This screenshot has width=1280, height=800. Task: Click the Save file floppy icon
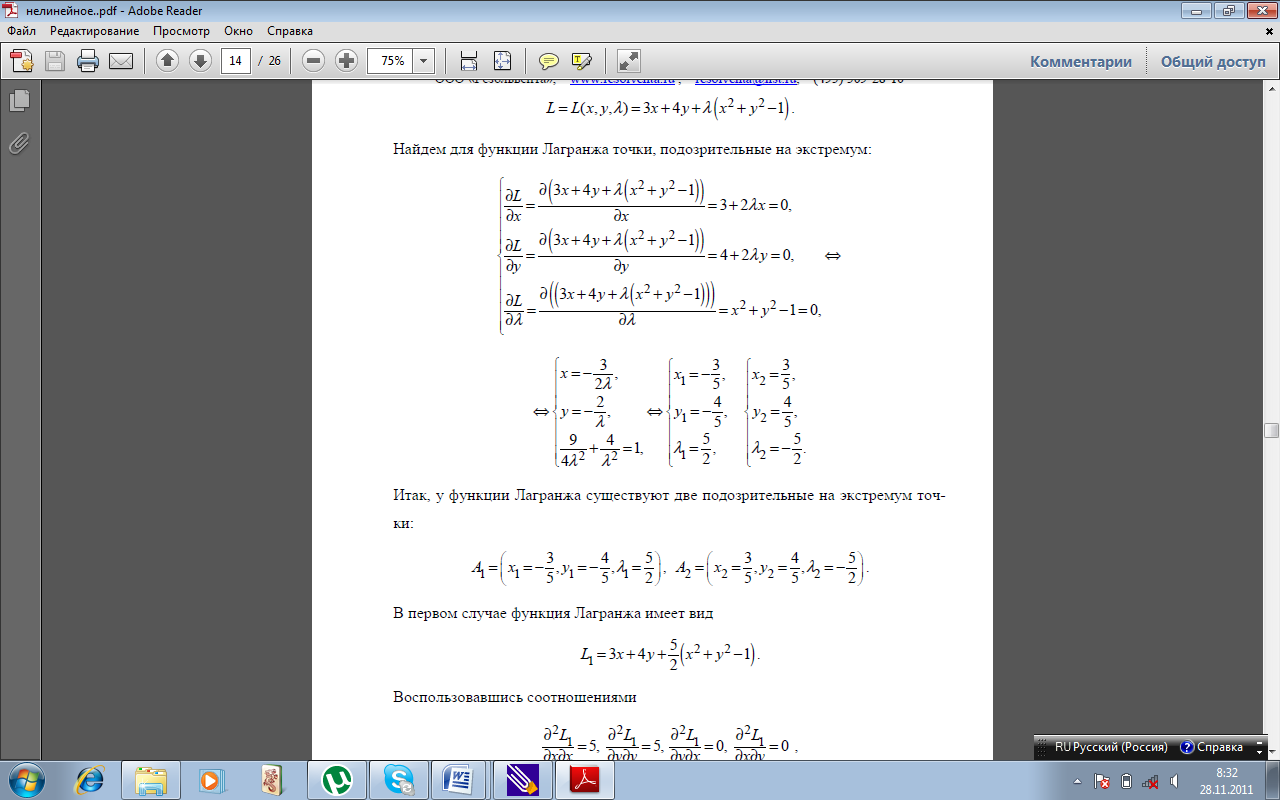[54, 61]
